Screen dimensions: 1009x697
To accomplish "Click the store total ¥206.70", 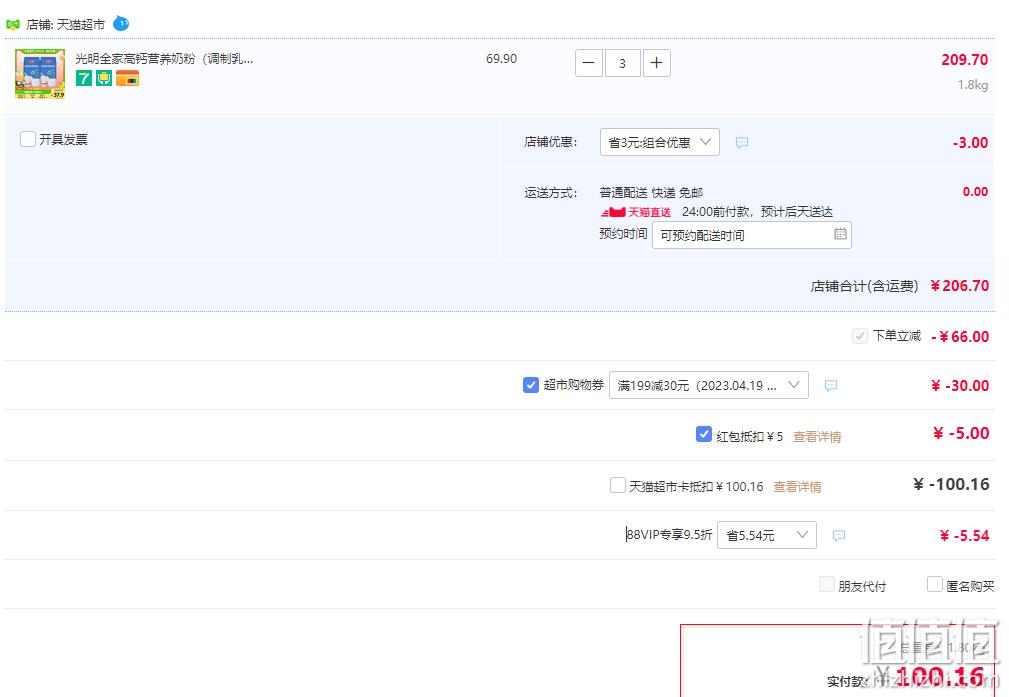I will point(959,286).
